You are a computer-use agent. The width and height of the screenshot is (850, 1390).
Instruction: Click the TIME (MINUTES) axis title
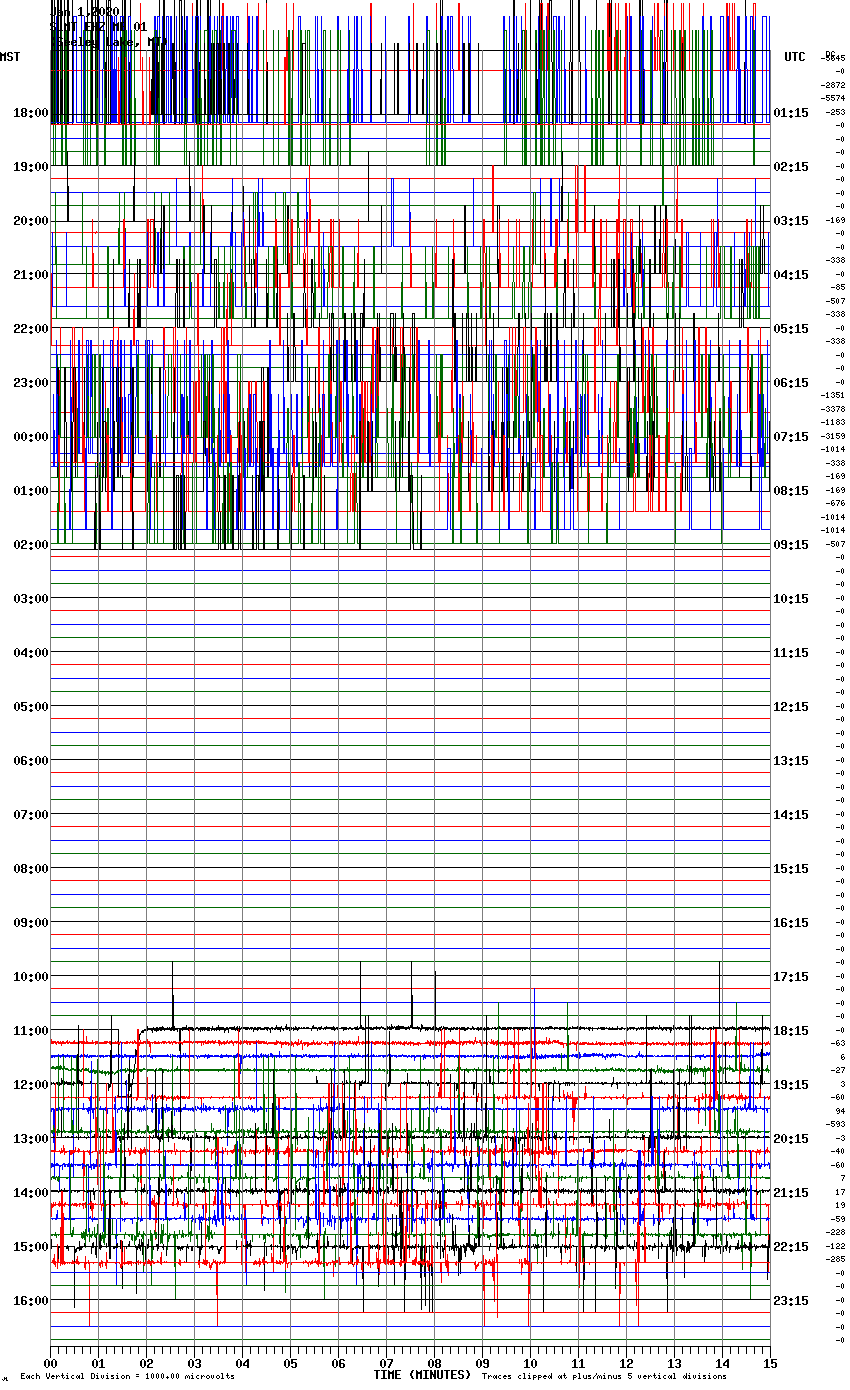click(x=422, y=1375)
